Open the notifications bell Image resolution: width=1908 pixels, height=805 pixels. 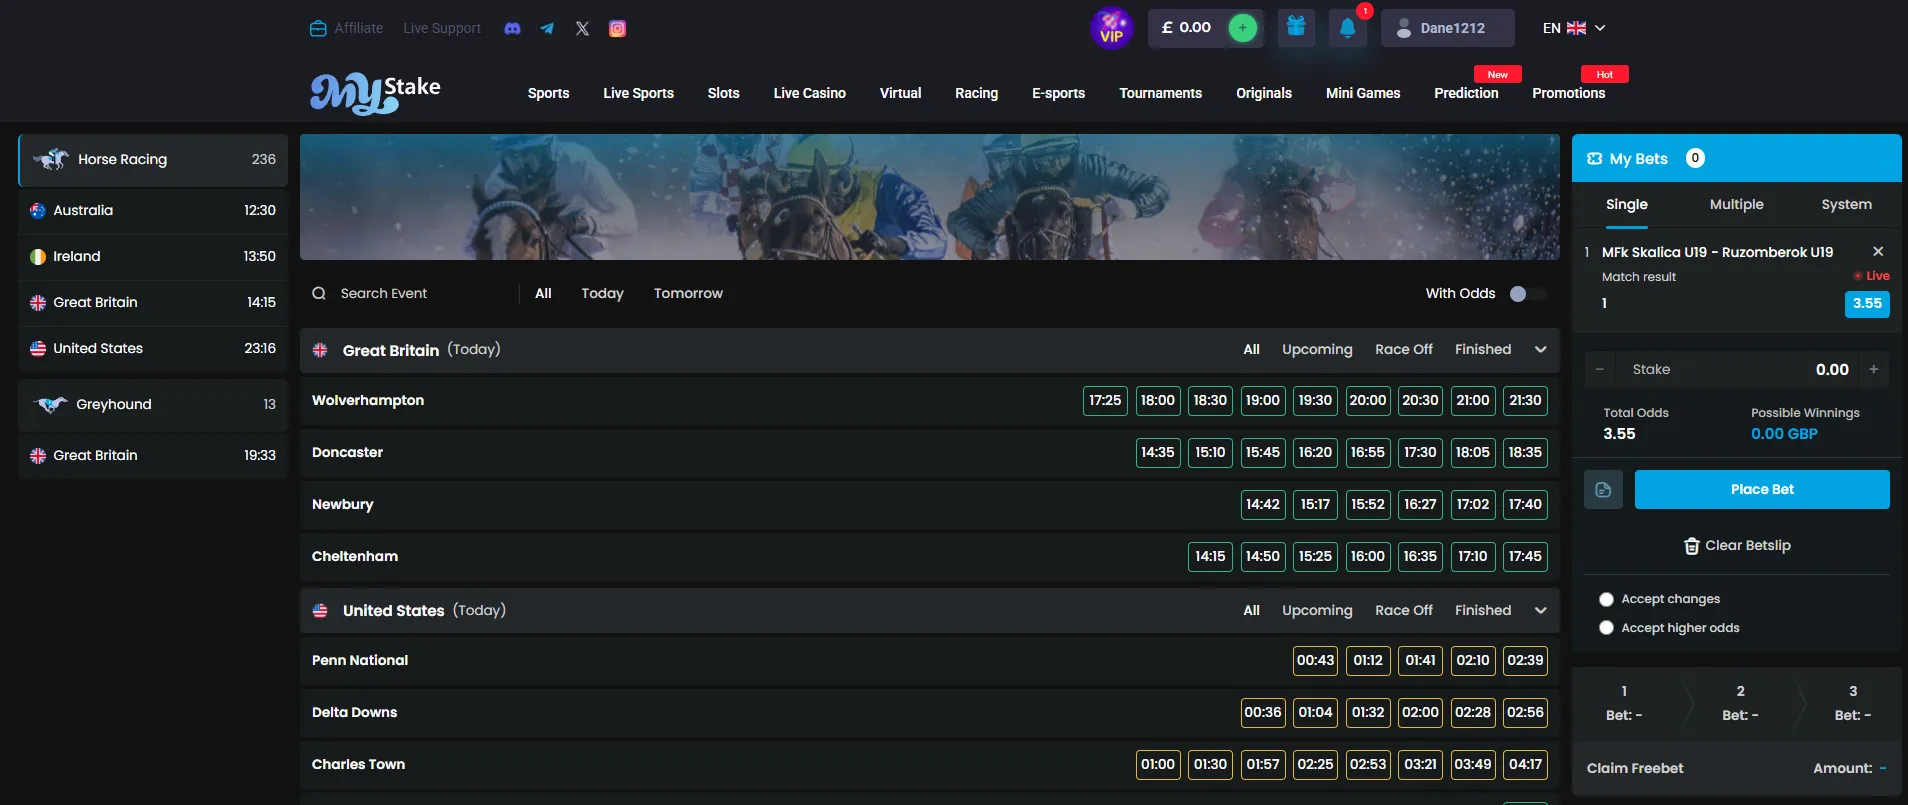pyautogui.click(x=1348, y=28)
